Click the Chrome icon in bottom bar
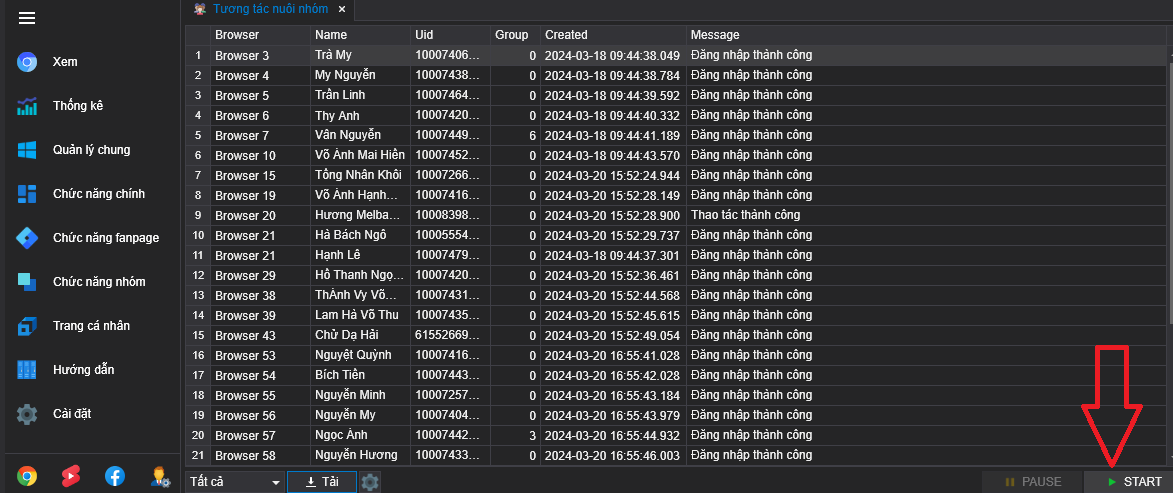 [x=27, y=476]
